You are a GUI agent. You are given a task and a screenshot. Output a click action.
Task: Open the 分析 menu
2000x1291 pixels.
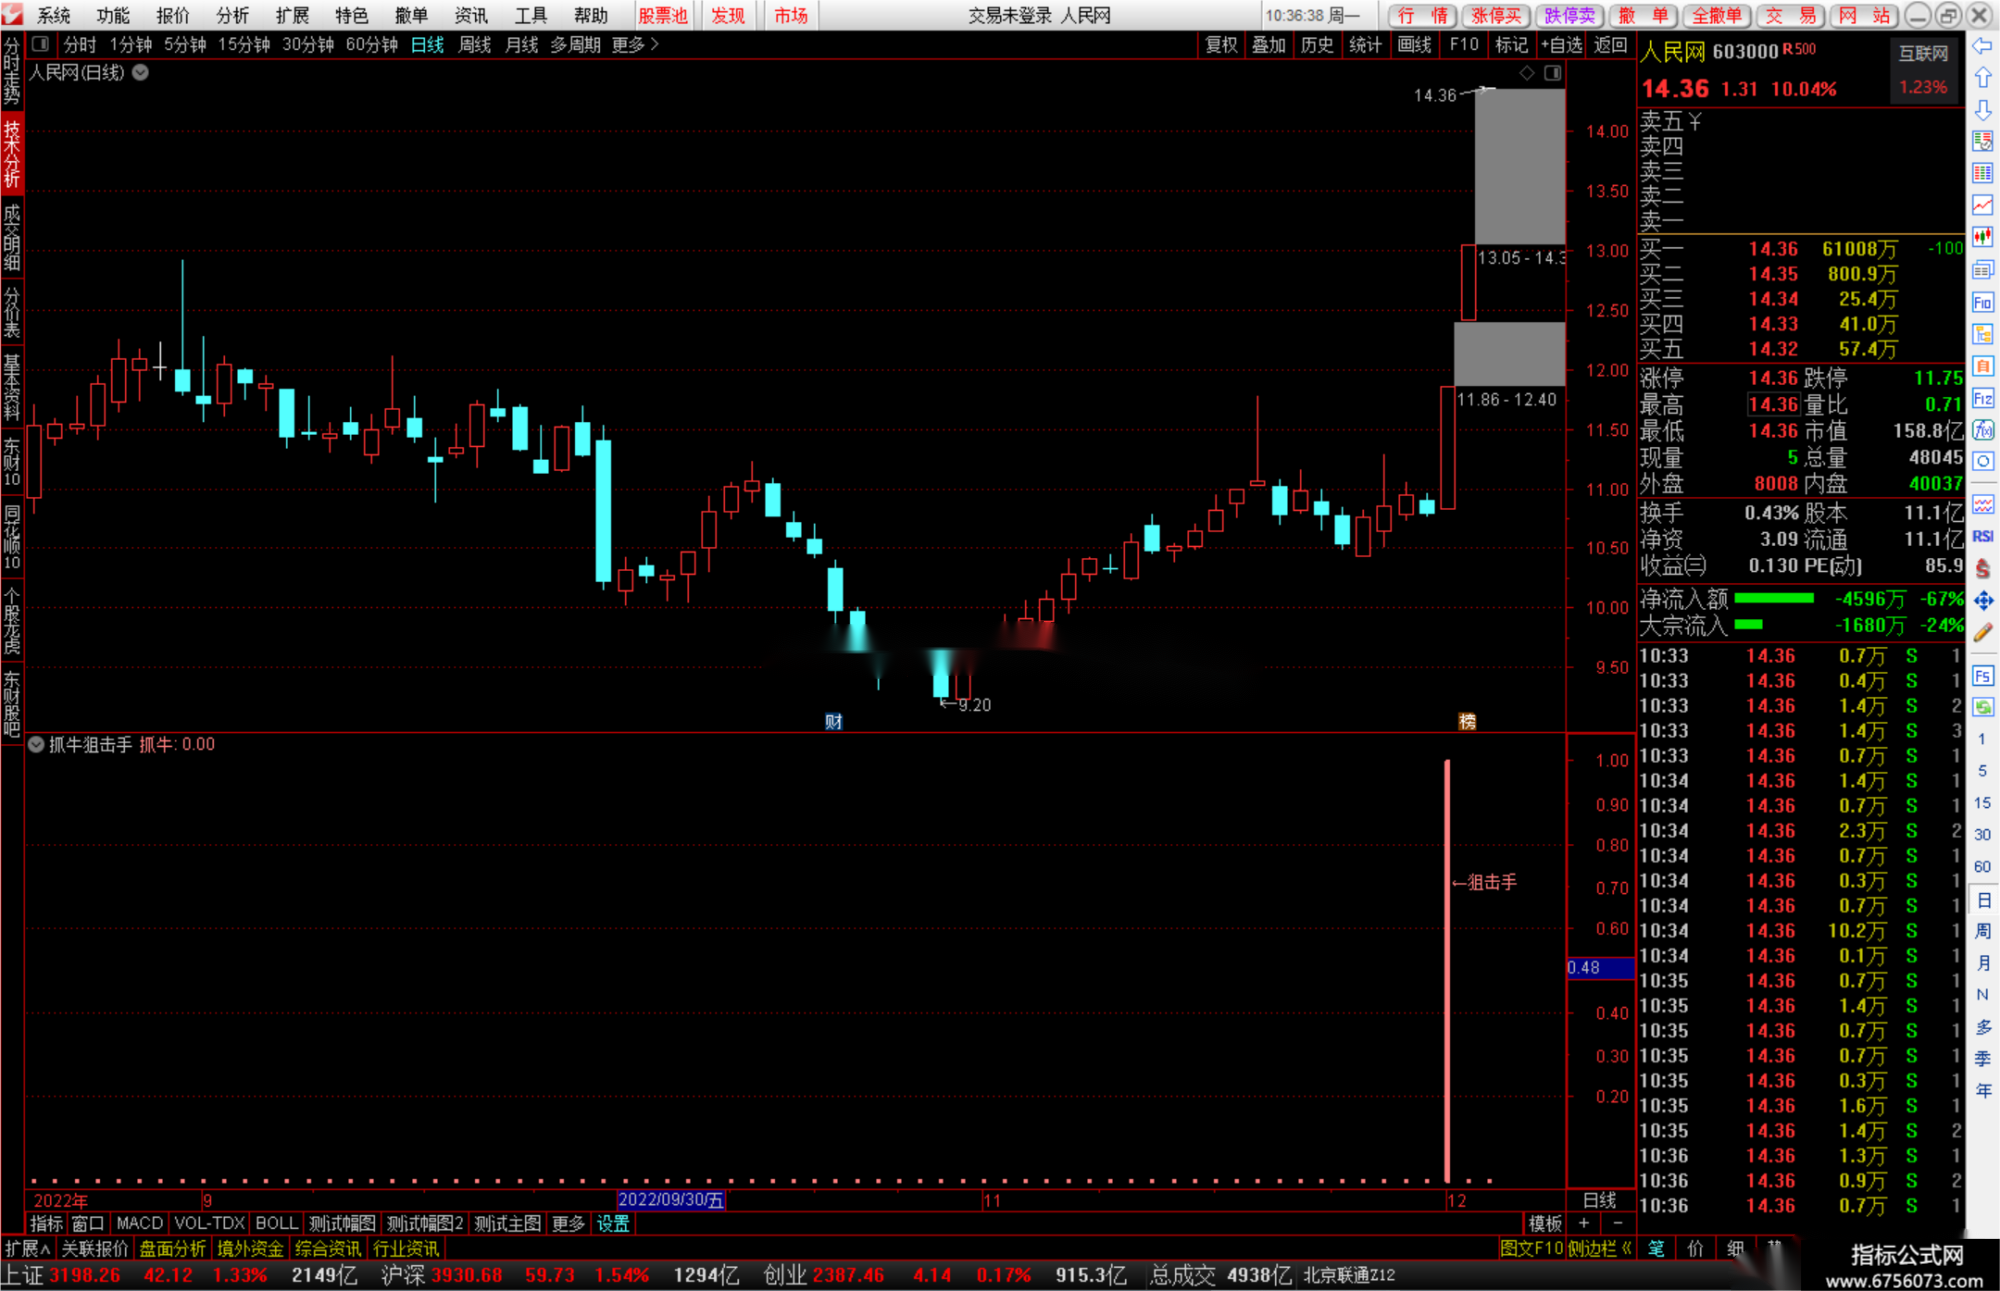[x=232, y=15]
